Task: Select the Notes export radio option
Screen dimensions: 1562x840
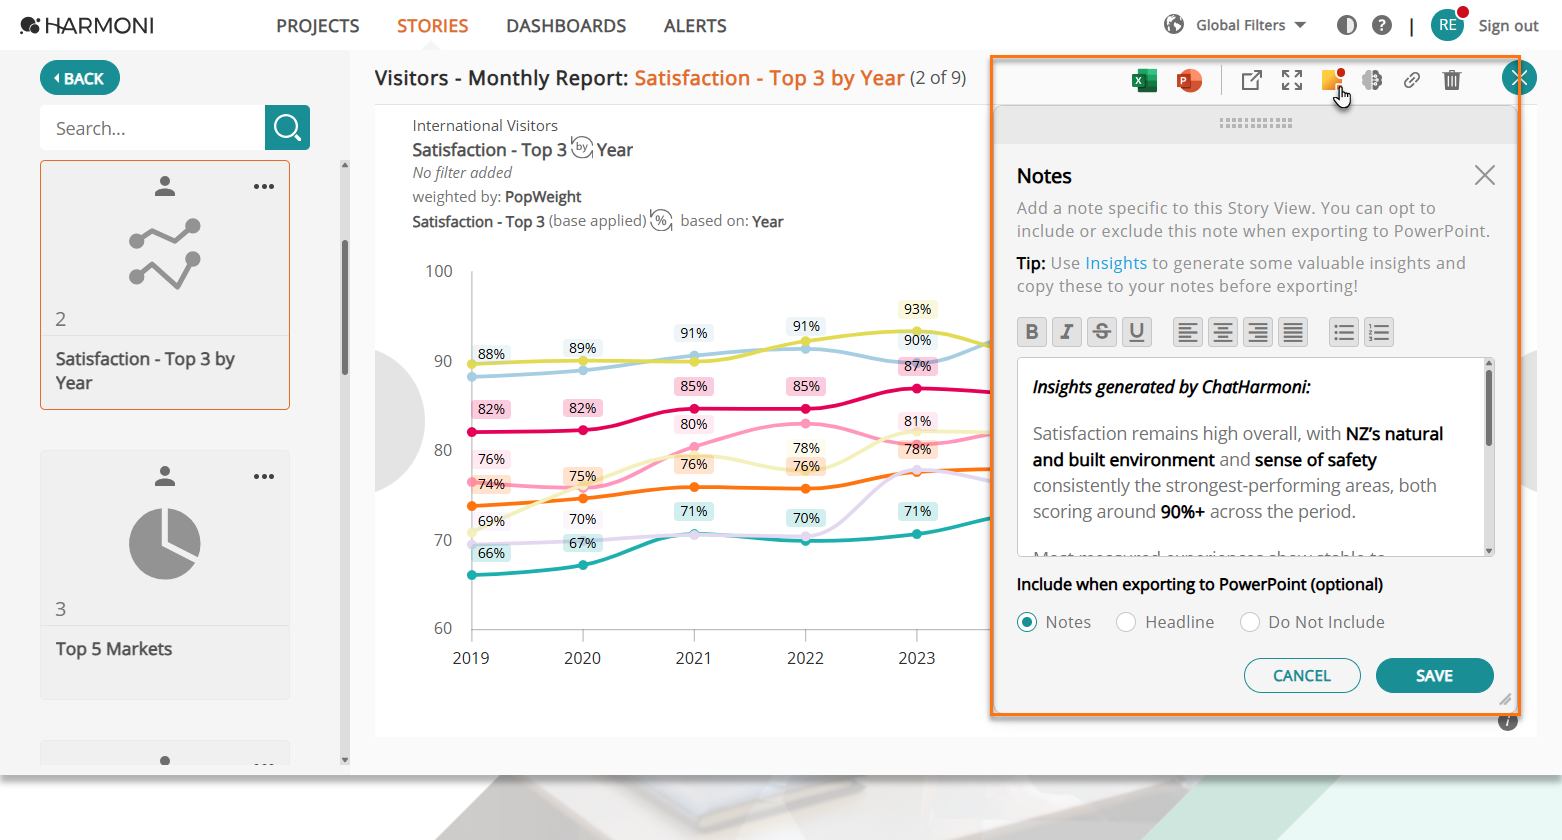Action: (x=1027, y=622)
